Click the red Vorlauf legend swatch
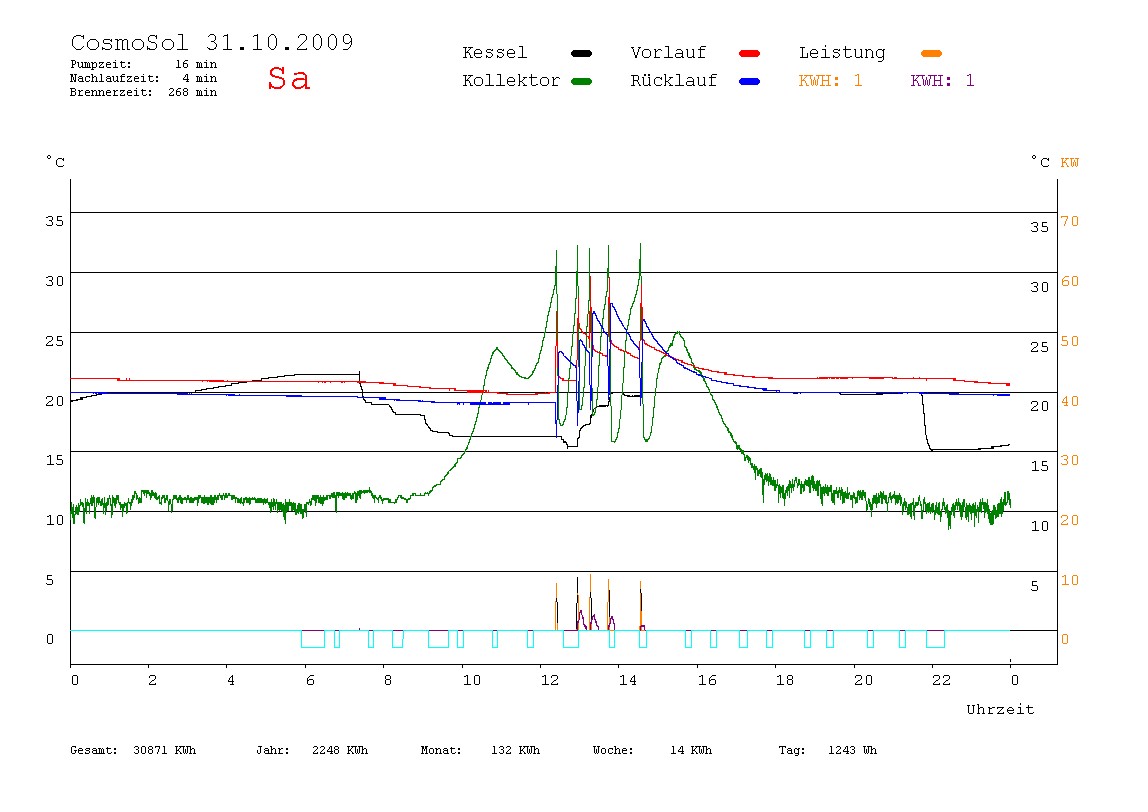Screen dimensions: 1148x812 click(750, 53)
